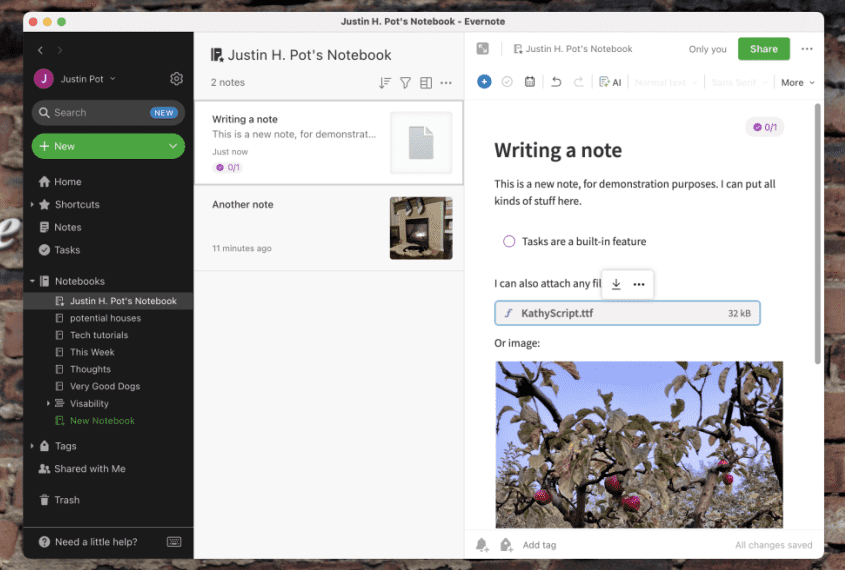Click the 'Only you' sharing status
This screenshot has width=845, height=570.
pyautogui.click(x=707, y=49)
